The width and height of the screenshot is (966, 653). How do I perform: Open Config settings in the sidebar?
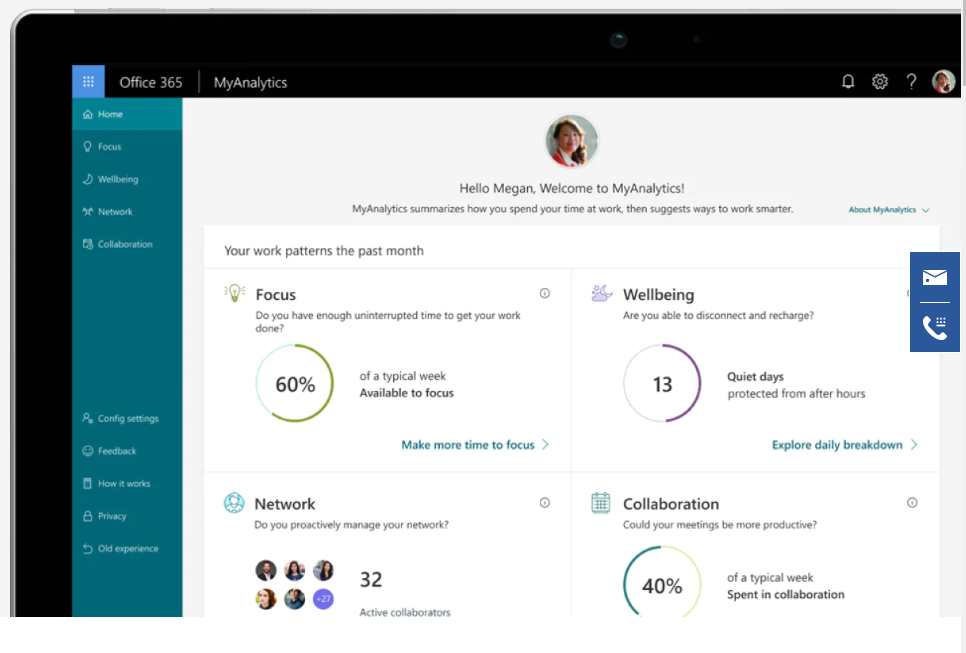pos(127,418)
